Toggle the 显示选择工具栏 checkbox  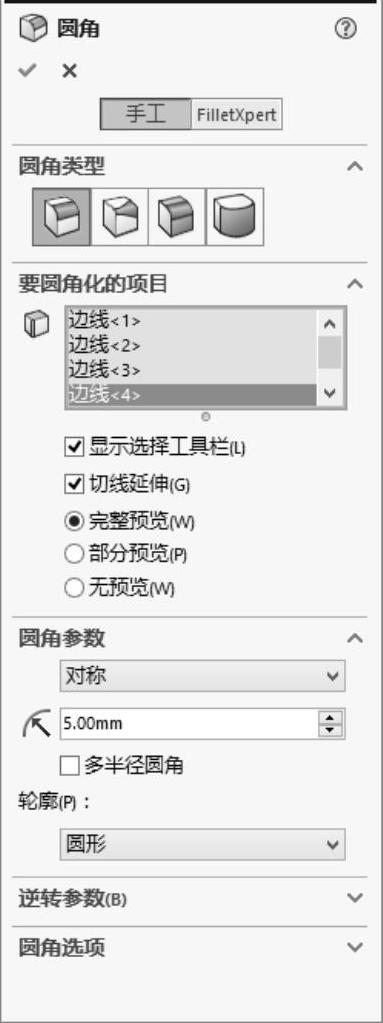pos(74,448)
